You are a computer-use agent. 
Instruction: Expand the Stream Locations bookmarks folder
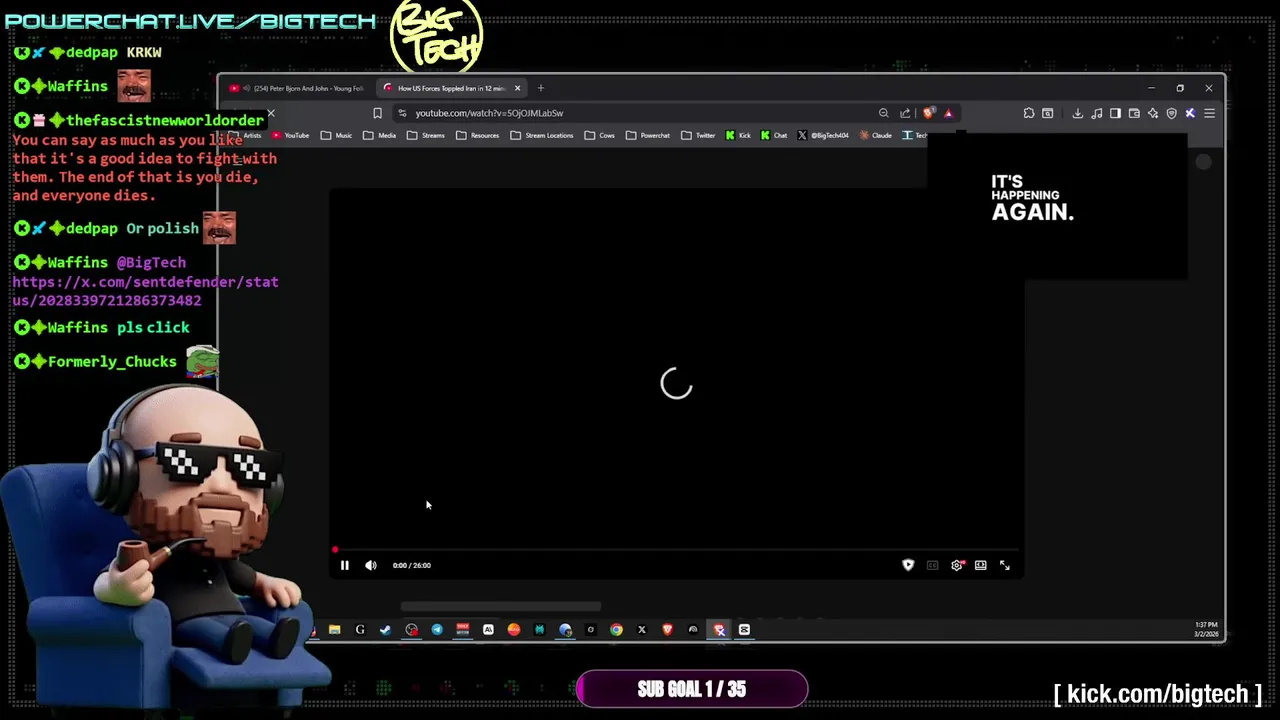[x=542, y=135]
